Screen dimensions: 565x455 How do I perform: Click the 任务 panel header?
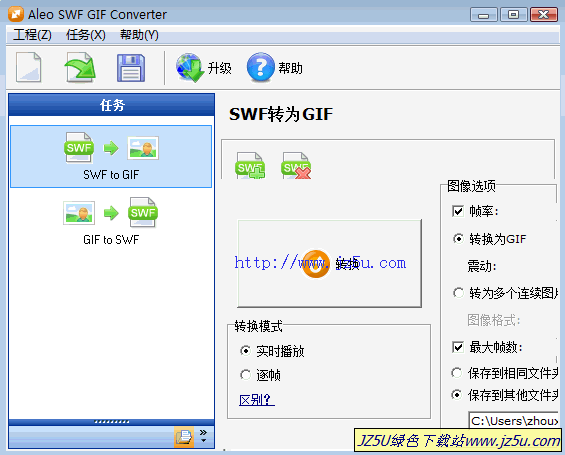(112, 105)
